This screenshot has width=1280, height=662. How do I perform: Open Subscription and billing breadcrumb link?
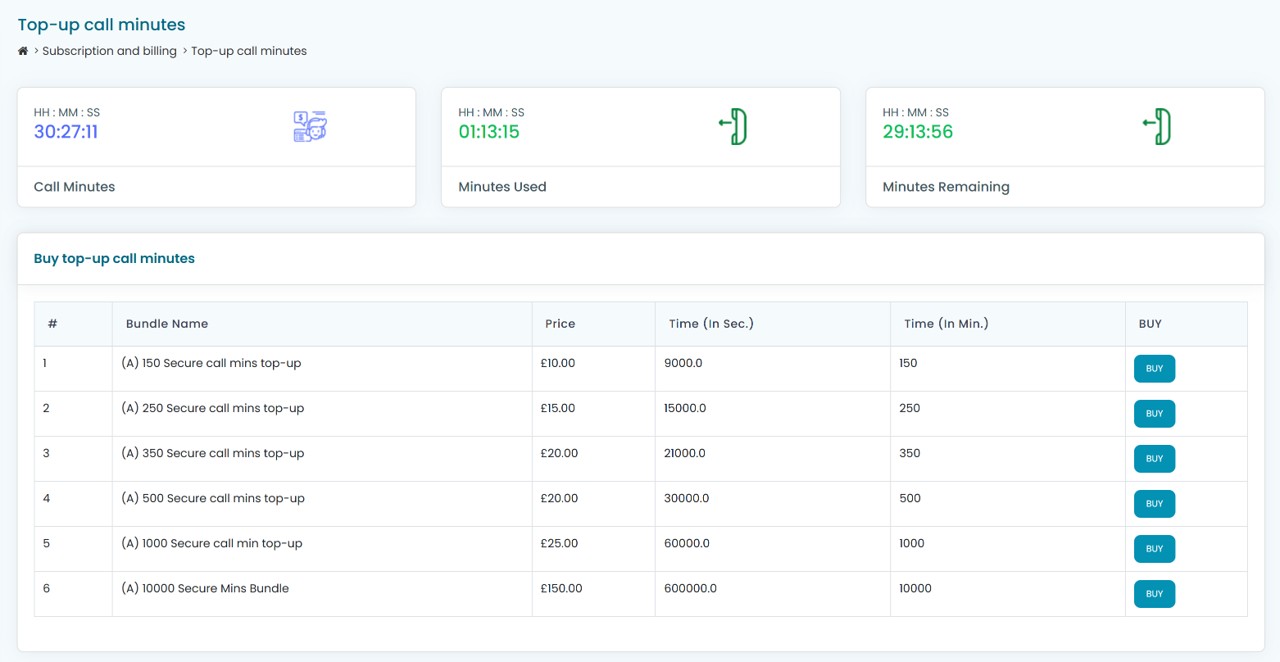point(109,51)
